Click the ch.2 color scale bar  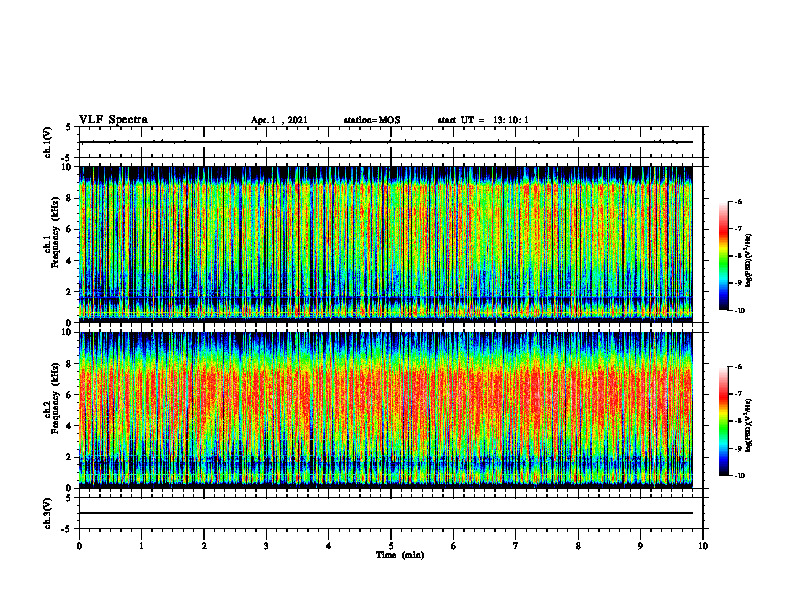point(723,421)
